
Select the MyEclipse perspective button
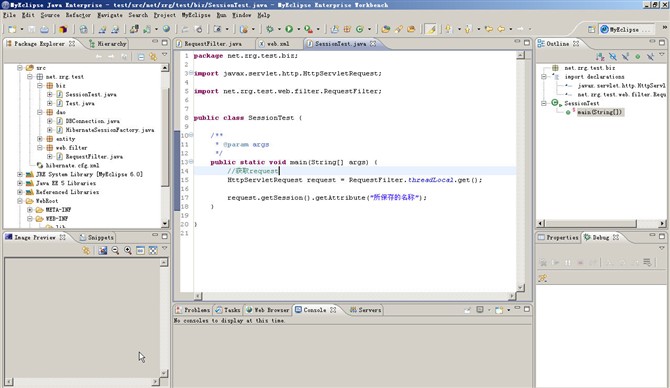click(625, 29)
